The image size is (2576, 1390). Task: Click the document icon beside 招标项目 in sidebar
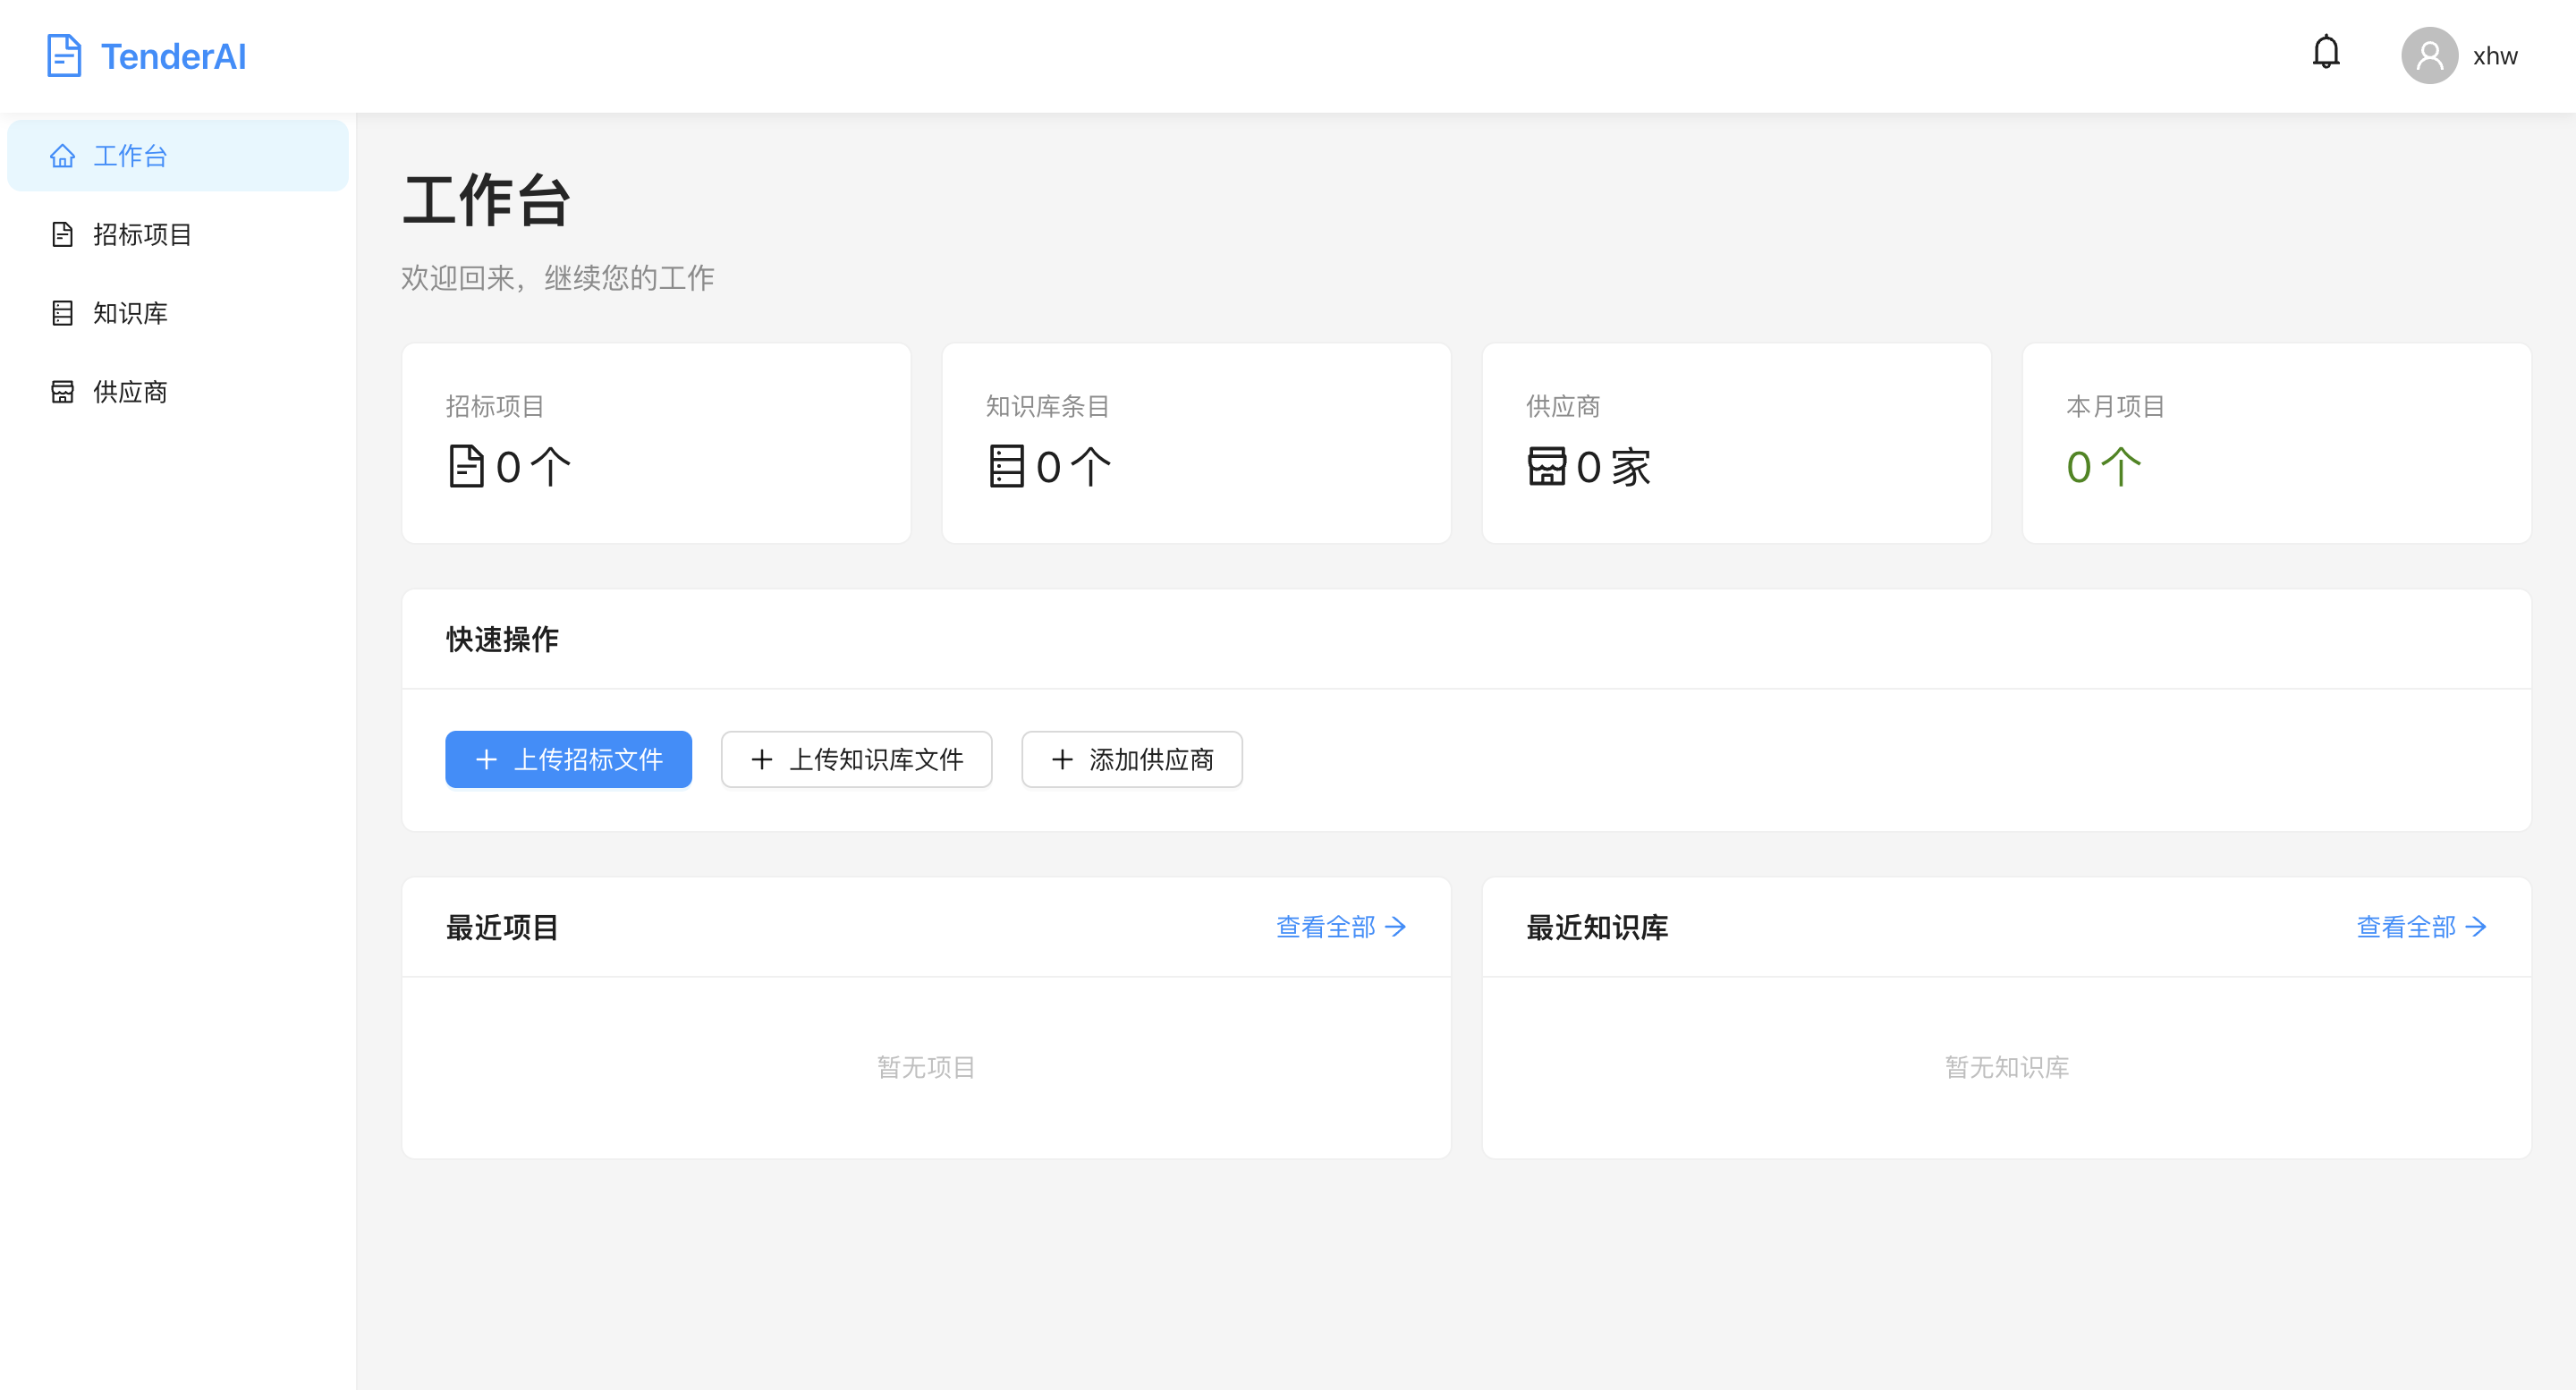point(62,234)
